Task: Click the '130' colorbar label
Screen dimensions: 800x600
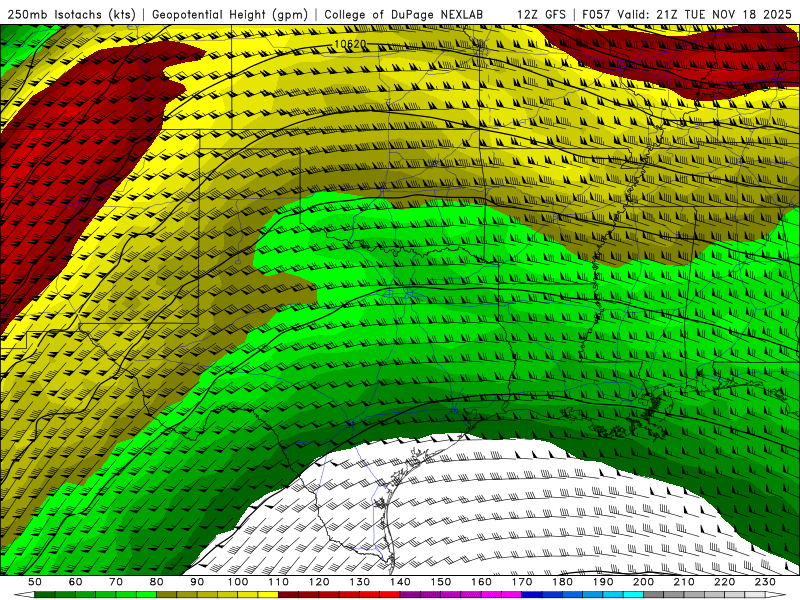Action: 360,582
